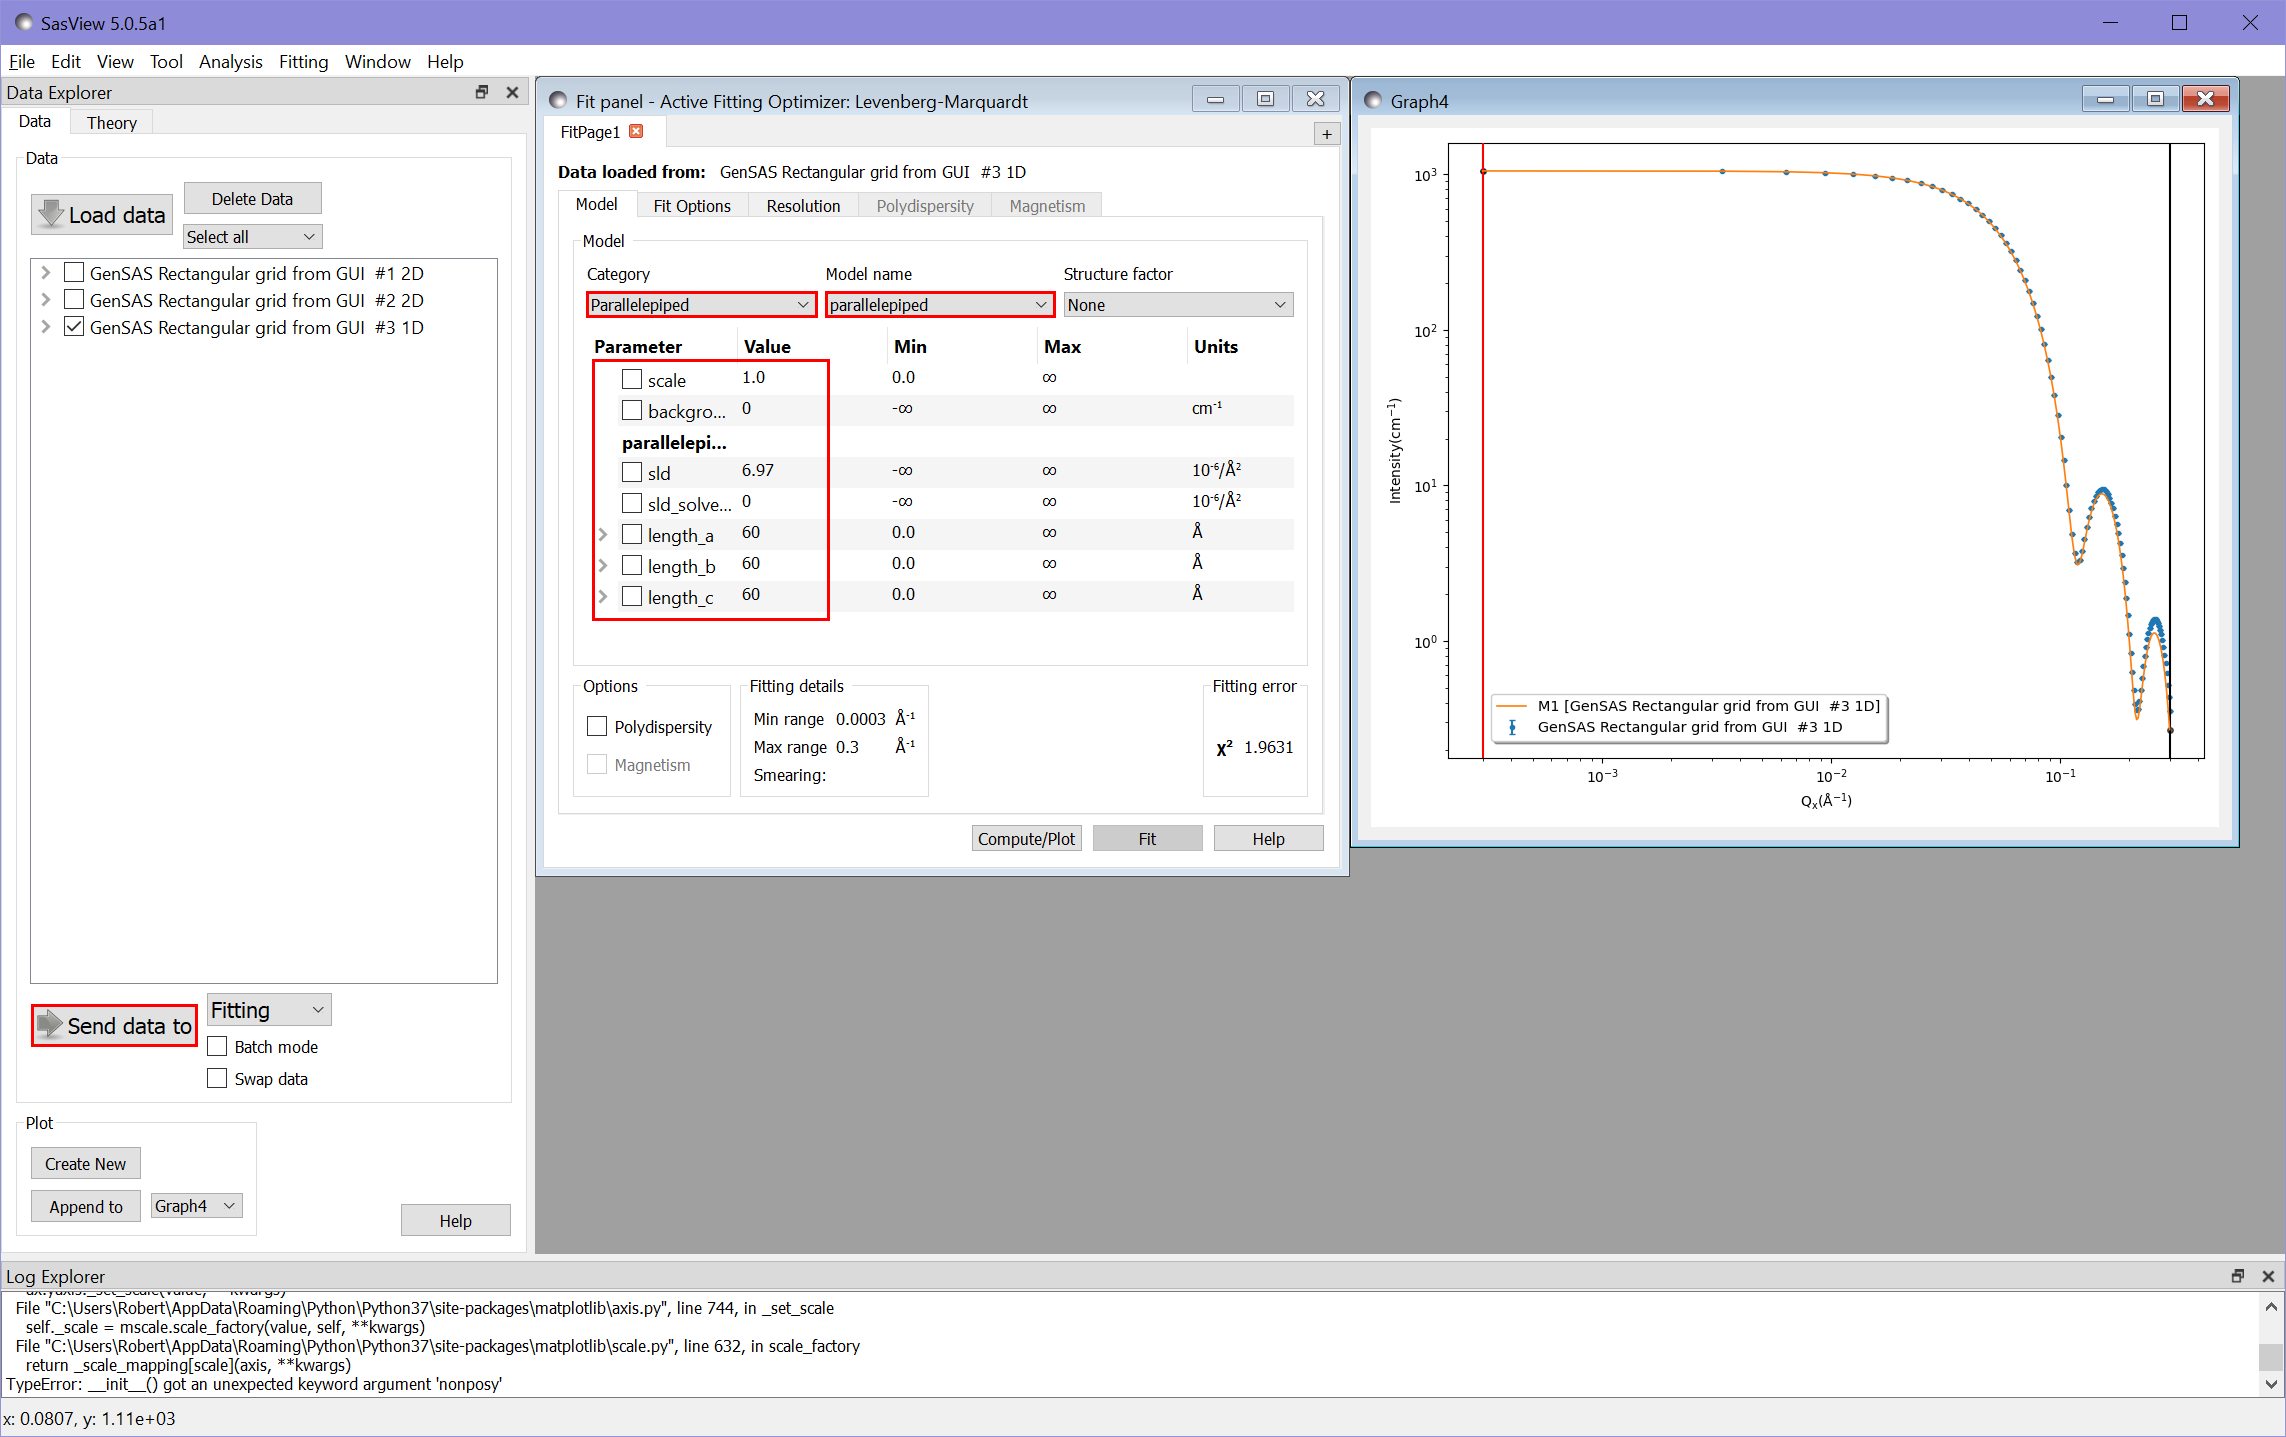Expand the length_a parameter row
Image resolution: width=2286 pixels, height=1437 pixels.
603,534
